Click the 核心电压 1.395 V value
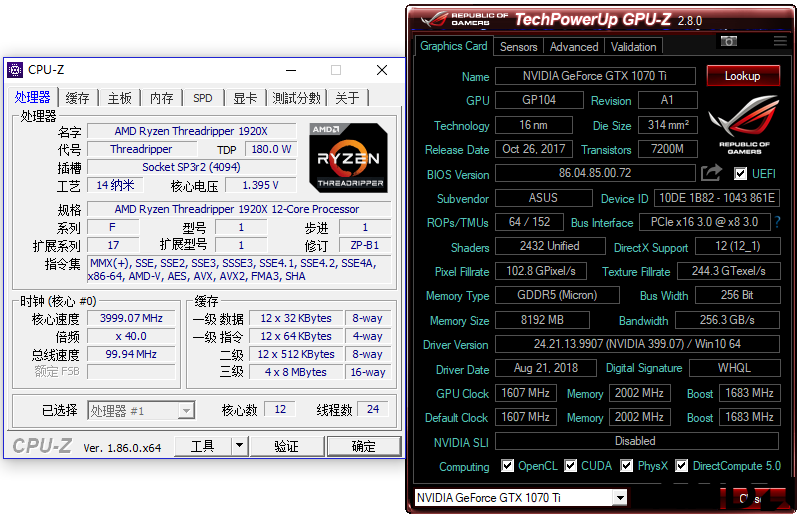Image resolution: width=800 pixels, height=517 pixels. point(260,185)
